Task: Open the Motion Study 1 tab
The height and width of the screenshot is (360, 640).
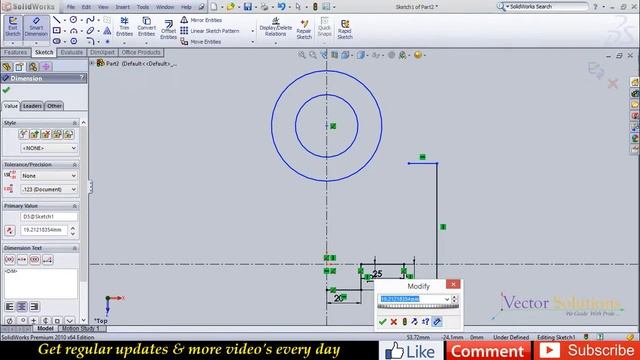Action: [81, 328]
